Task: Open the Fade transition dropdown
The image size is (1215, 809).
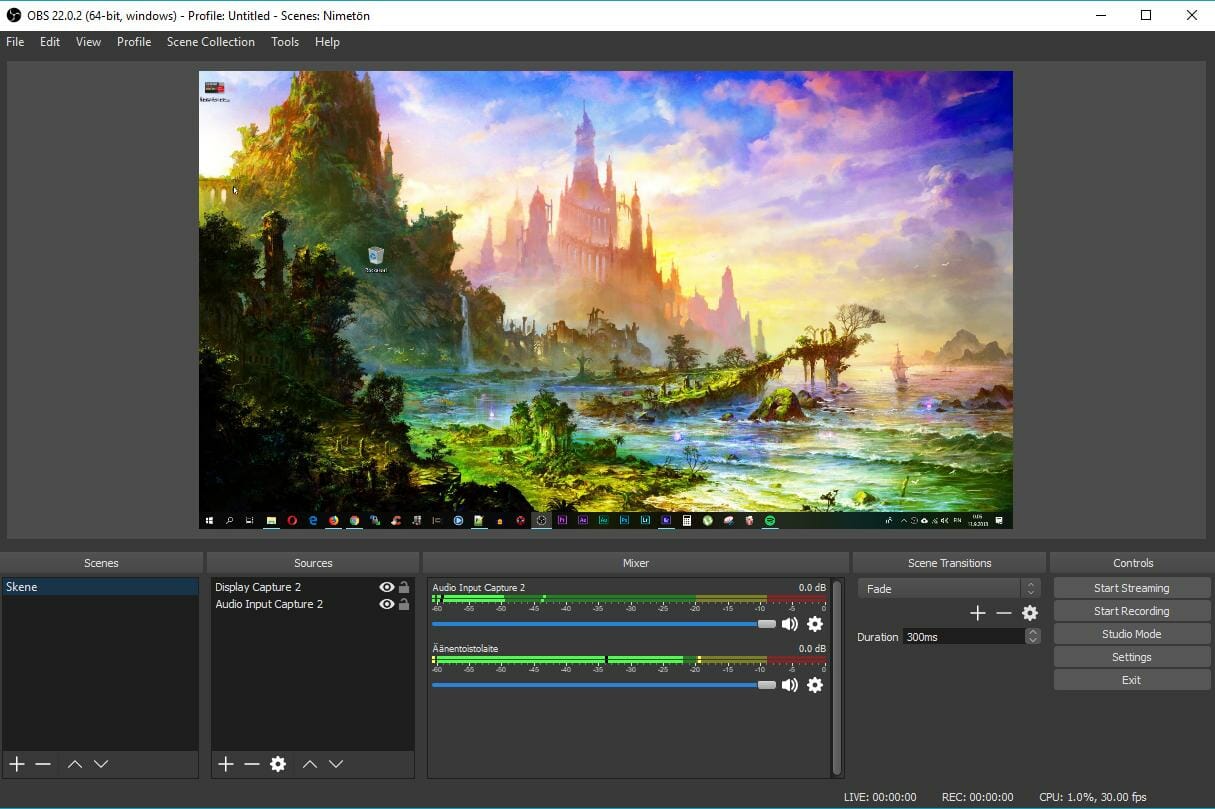Action: point(945,588)
